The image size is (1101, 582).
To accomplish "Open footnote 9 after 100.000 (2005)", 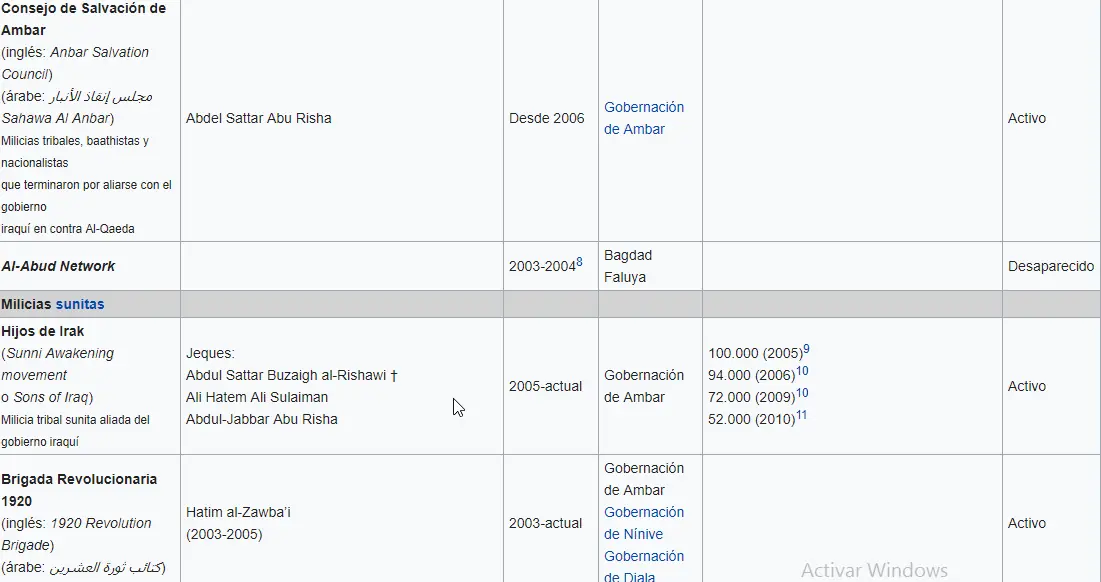I will tap(806, 349).
